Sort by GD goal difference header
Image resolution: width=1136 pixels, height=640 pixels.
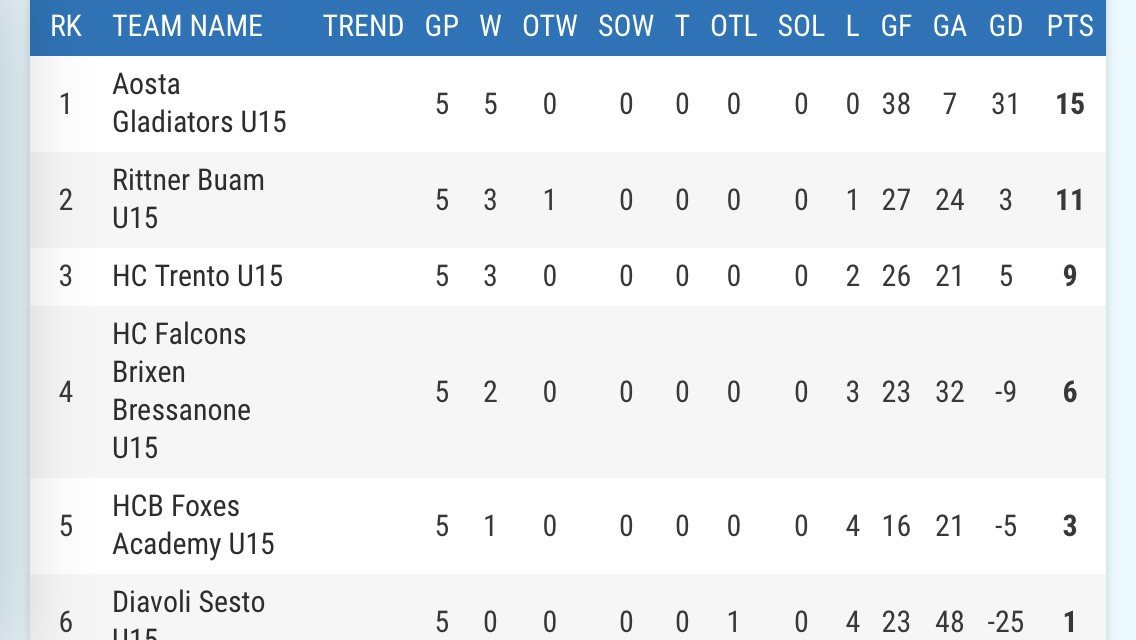[x=1006, y=26]
